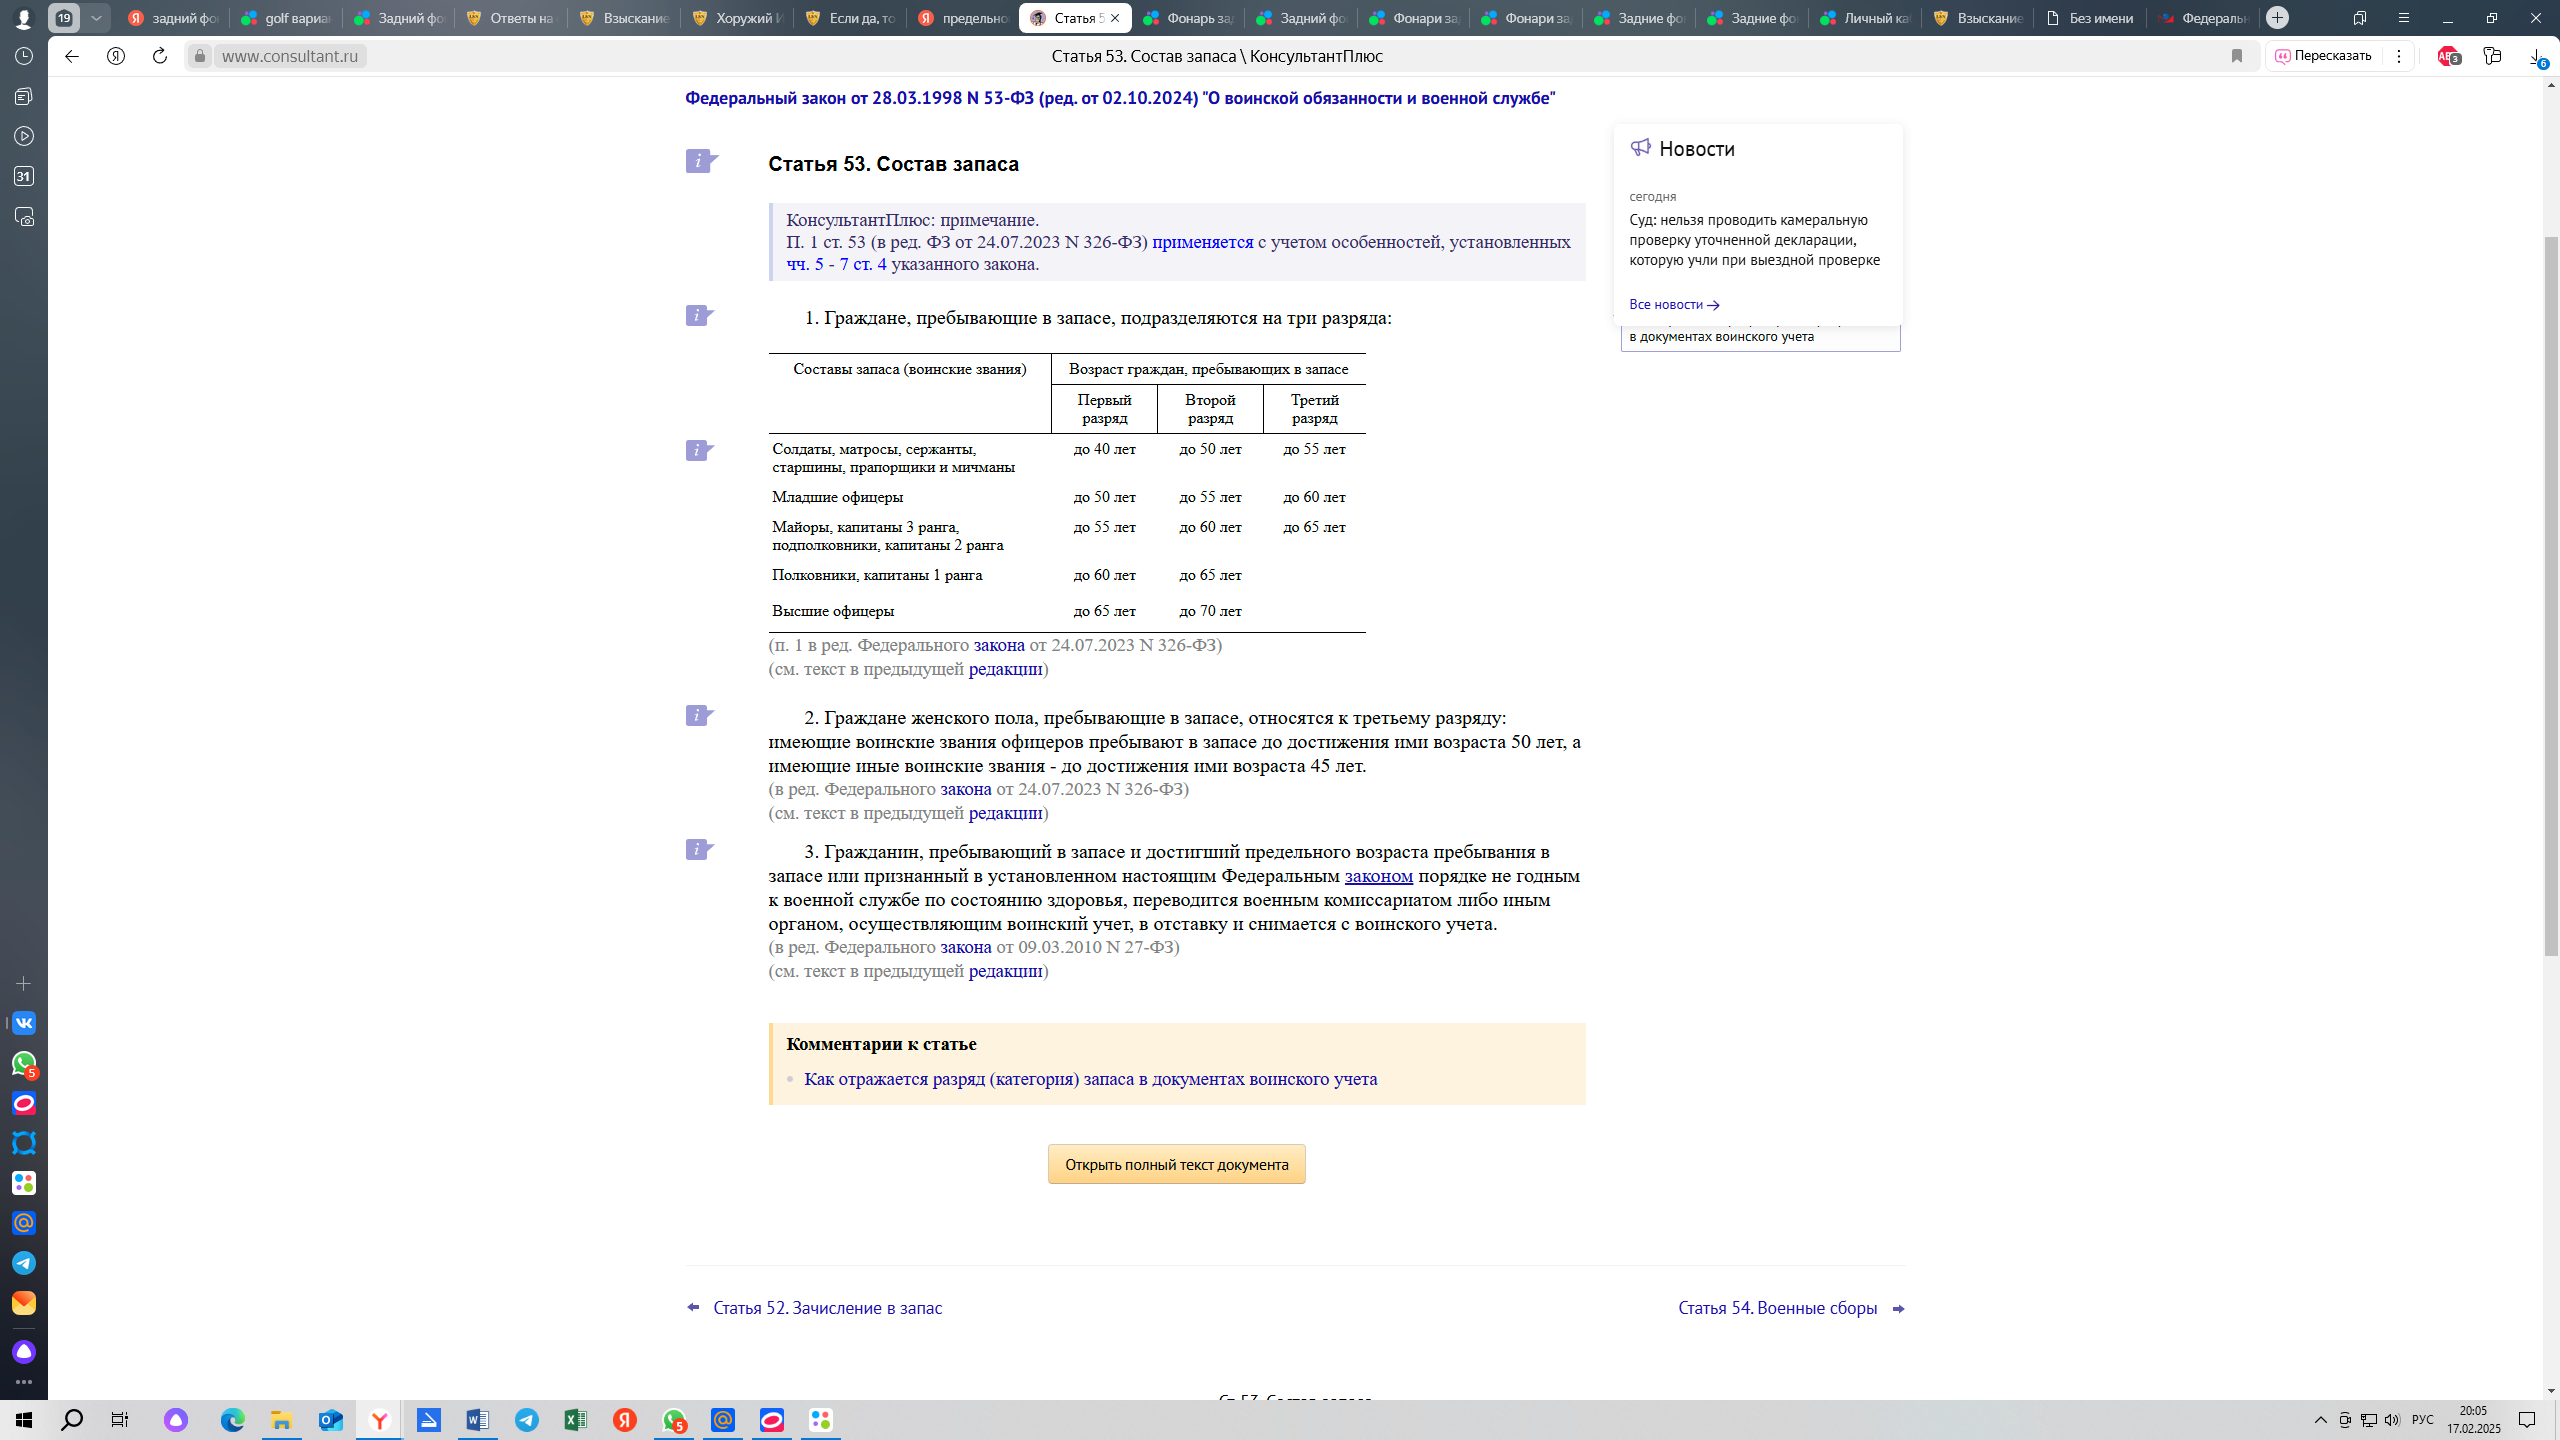Open Word from the taskbar
Viewport: 2560px width, 1440px height.
tap(477, 1420)
